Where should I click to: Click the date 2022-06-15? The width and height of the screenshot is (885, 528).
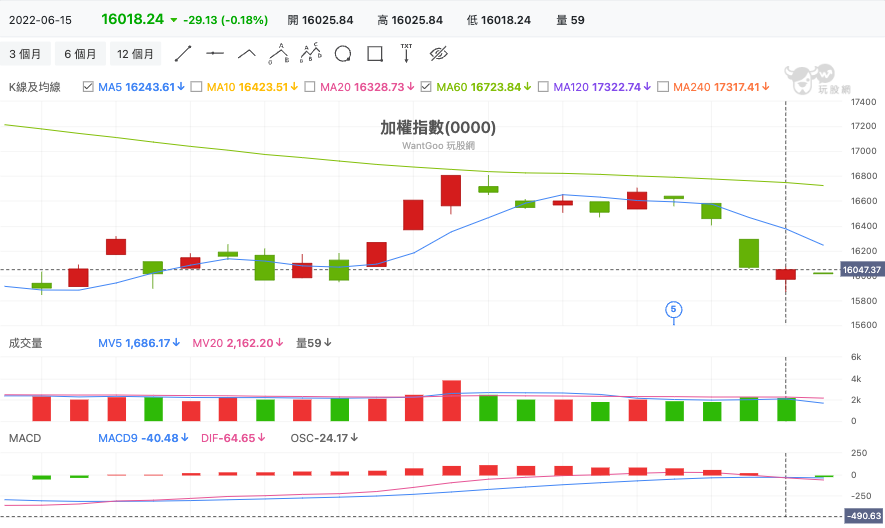[40, 20]
